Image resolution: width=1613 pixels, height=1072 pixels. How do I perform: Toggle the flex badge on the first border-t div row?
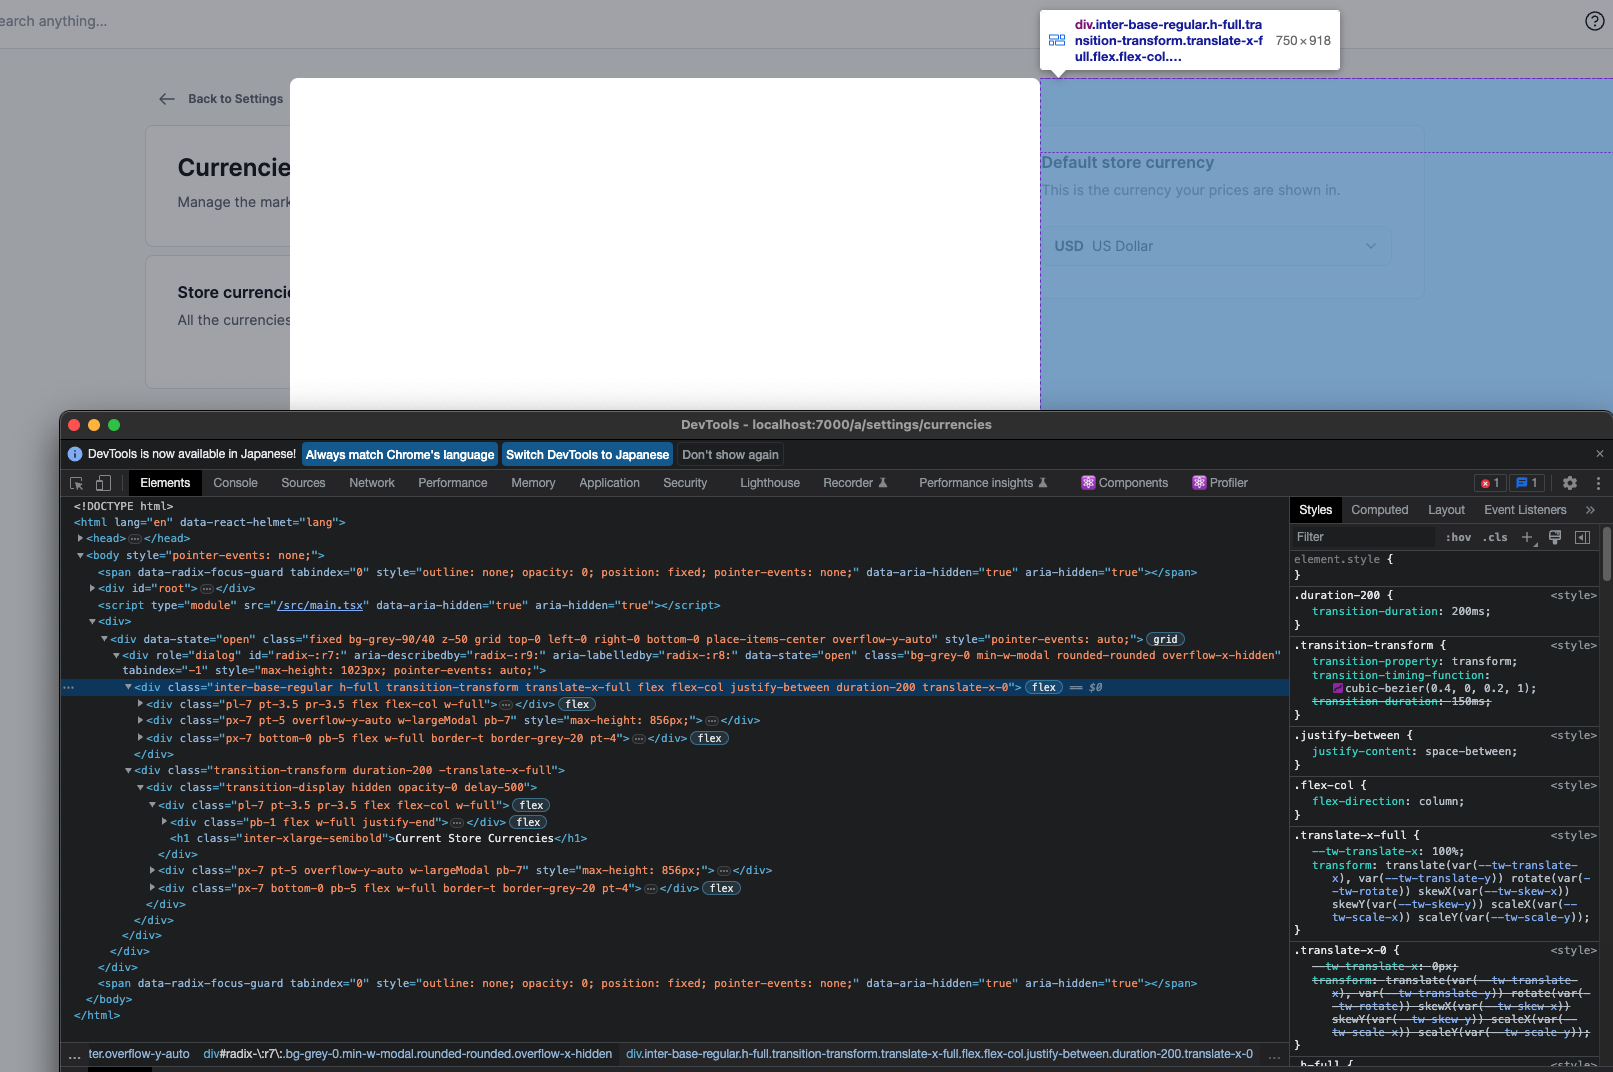[710, 739]
